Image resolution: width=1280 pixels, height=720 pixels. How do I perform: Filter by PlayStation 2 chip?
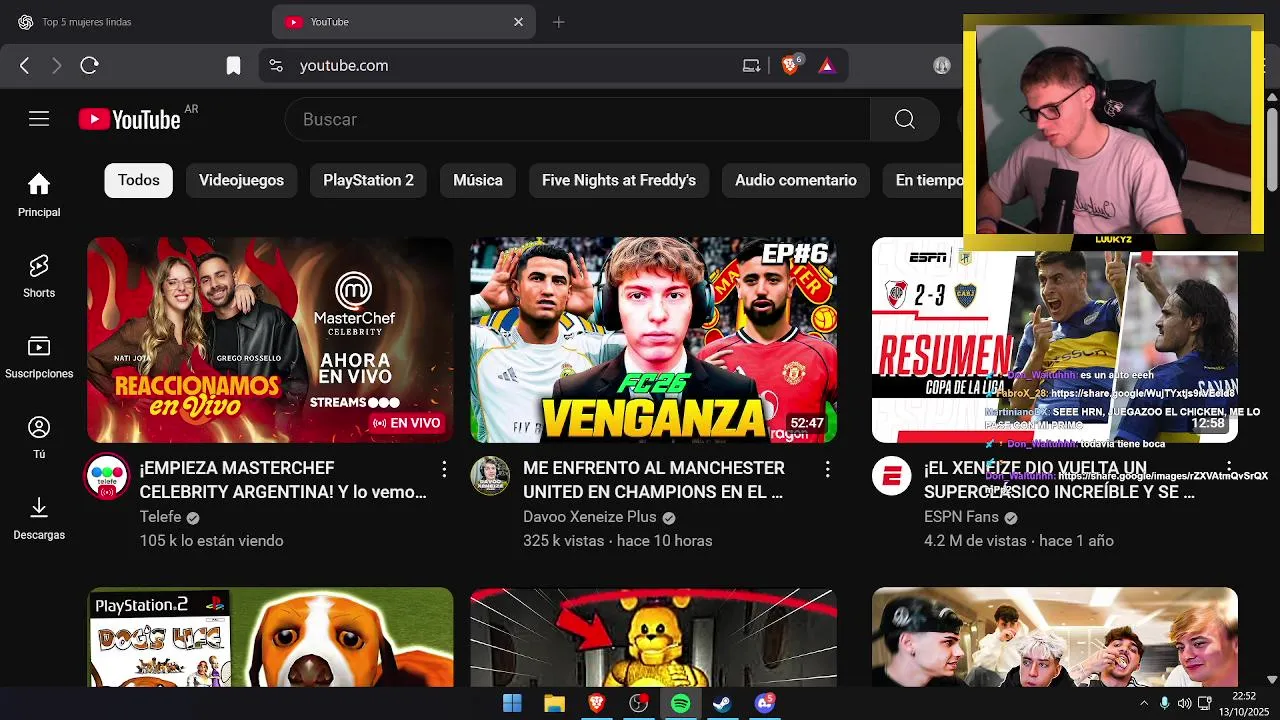coord(368,180)
